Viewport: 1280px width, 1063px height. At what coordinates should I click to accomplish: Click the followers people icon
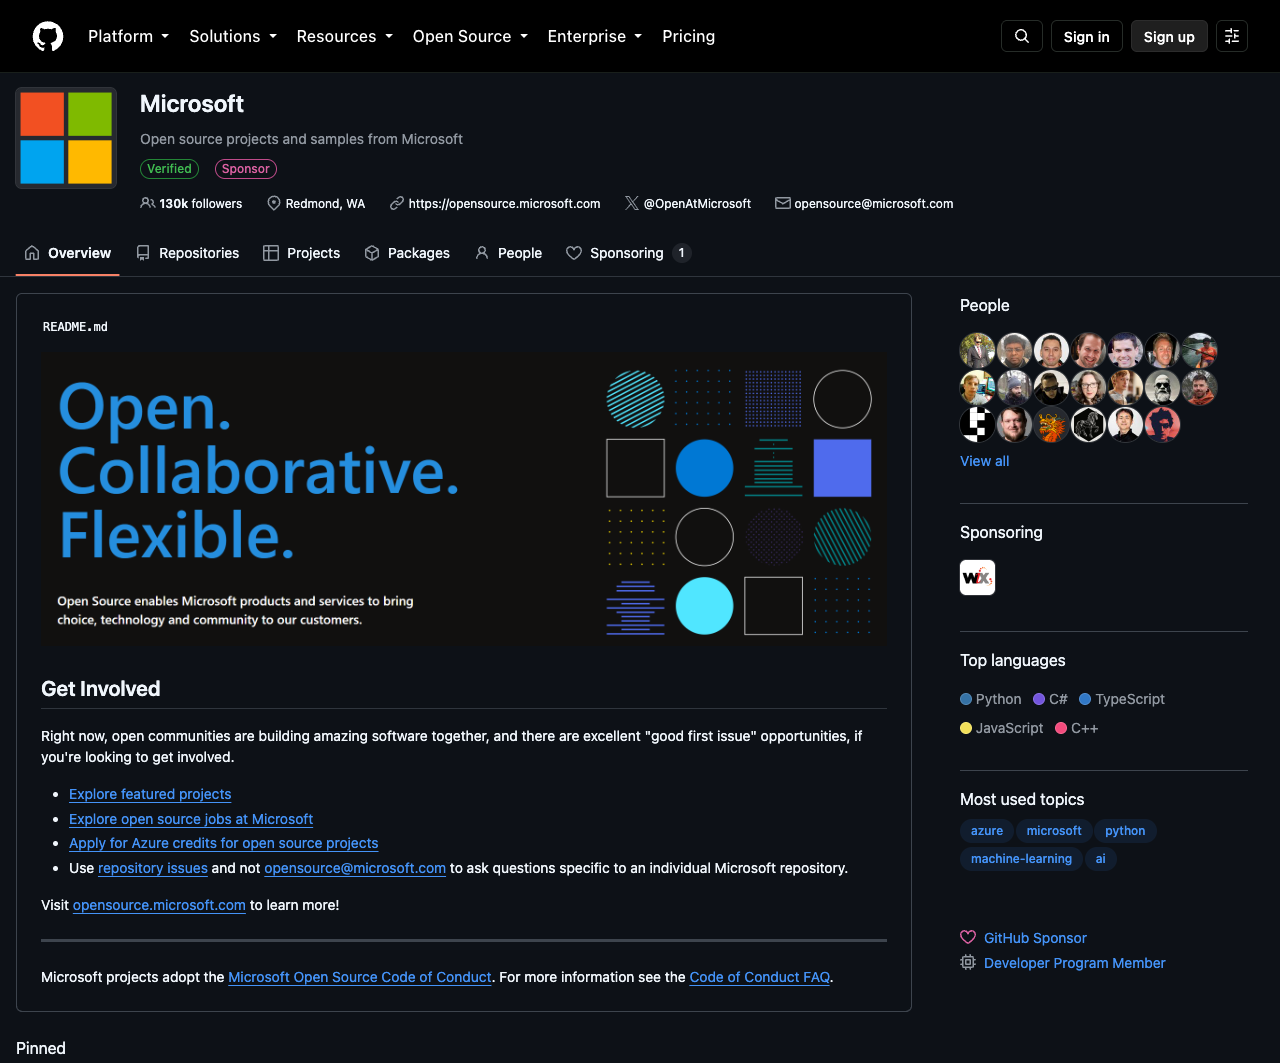148,203
